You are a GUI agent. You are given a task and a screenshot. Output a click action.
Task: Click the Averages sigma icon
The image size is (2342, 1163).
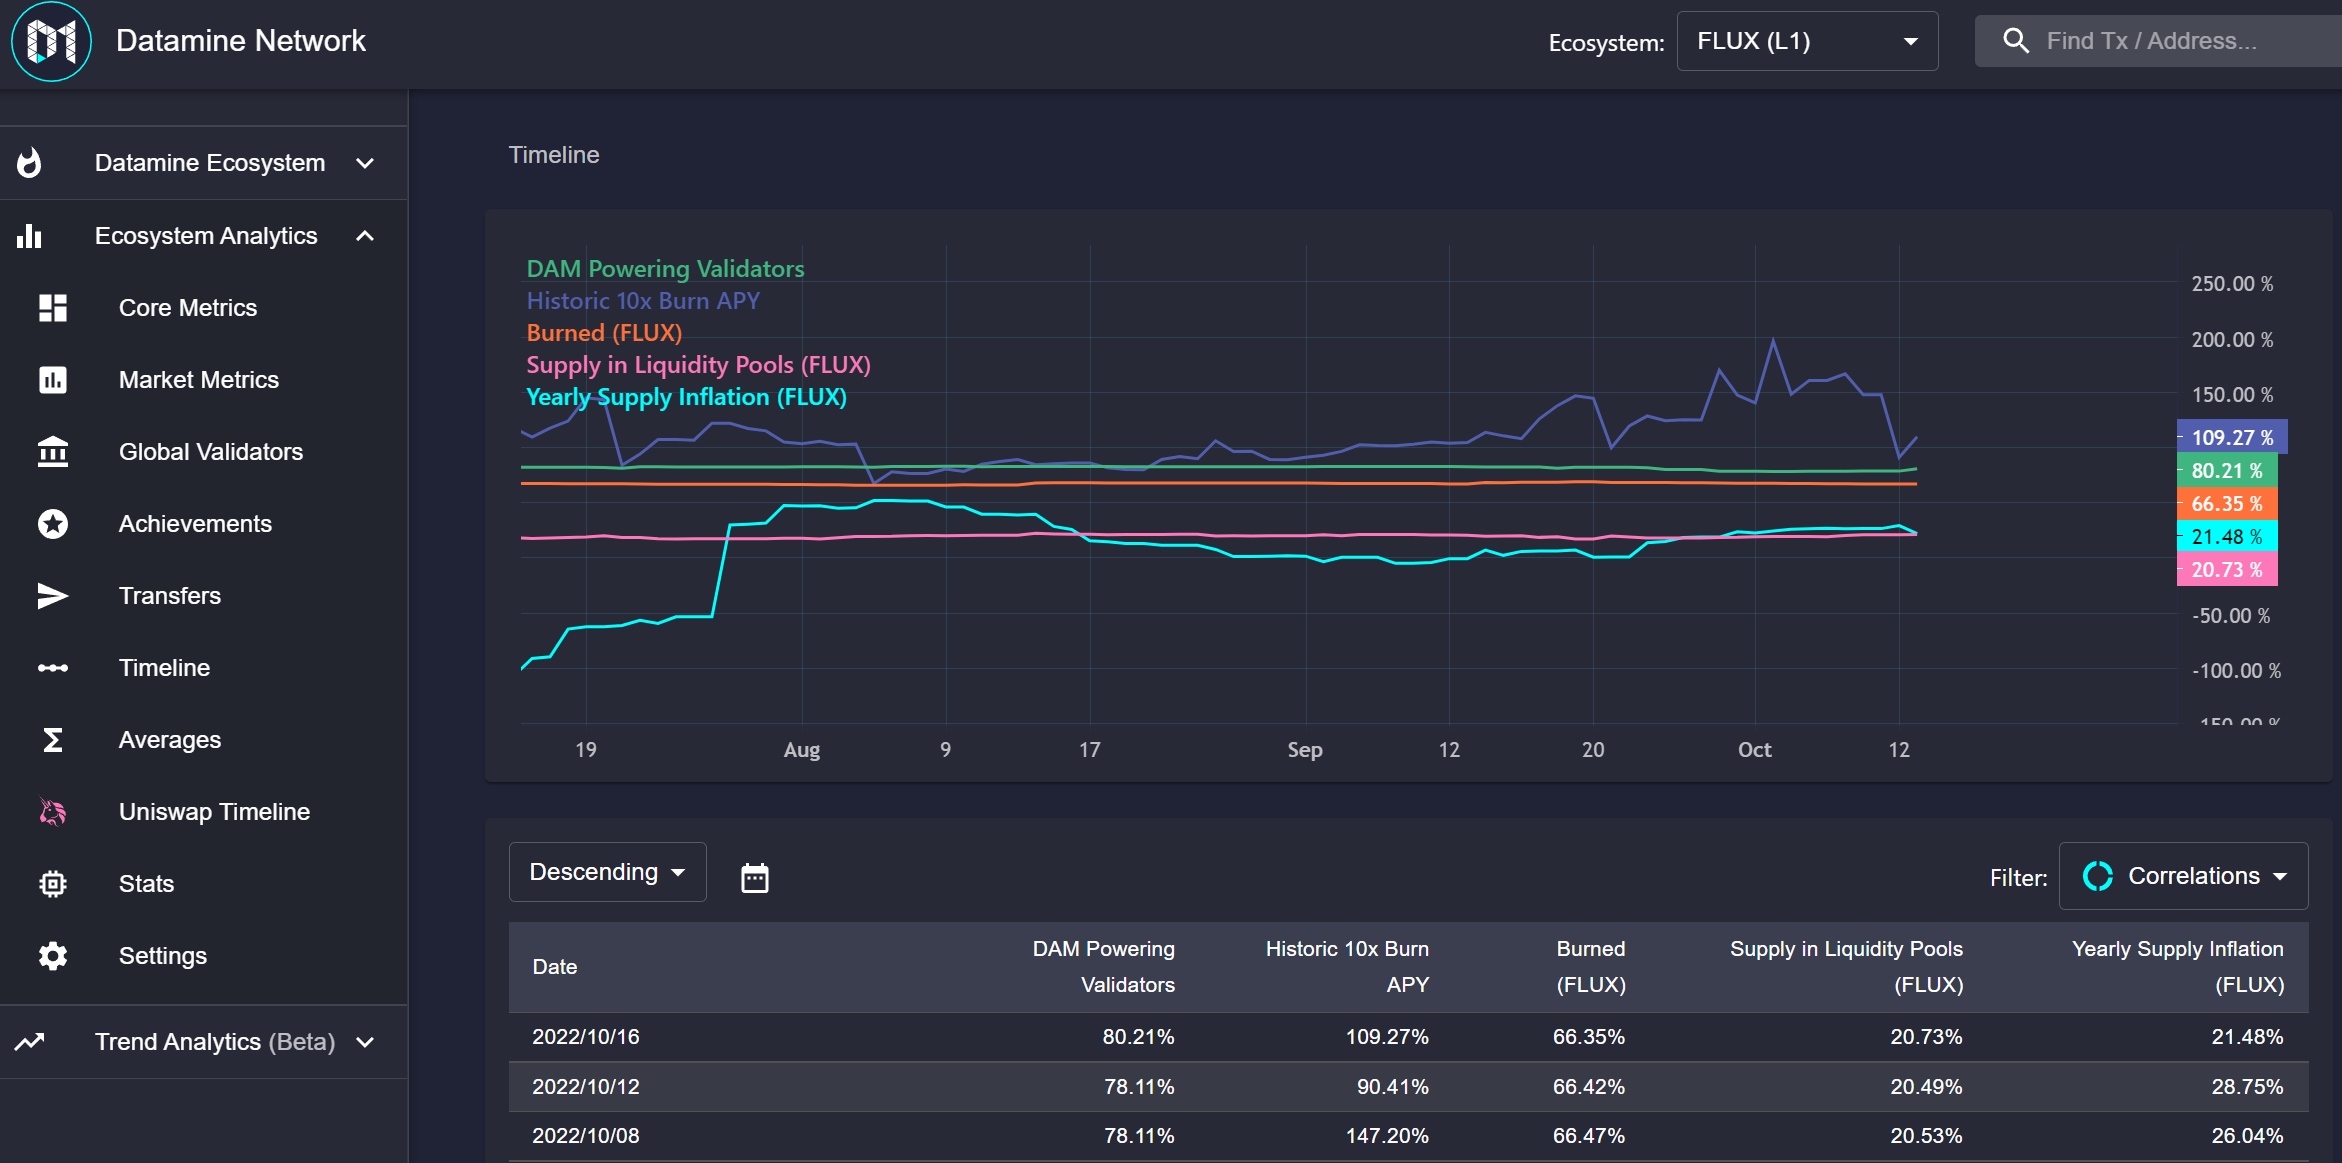(53, 740)
